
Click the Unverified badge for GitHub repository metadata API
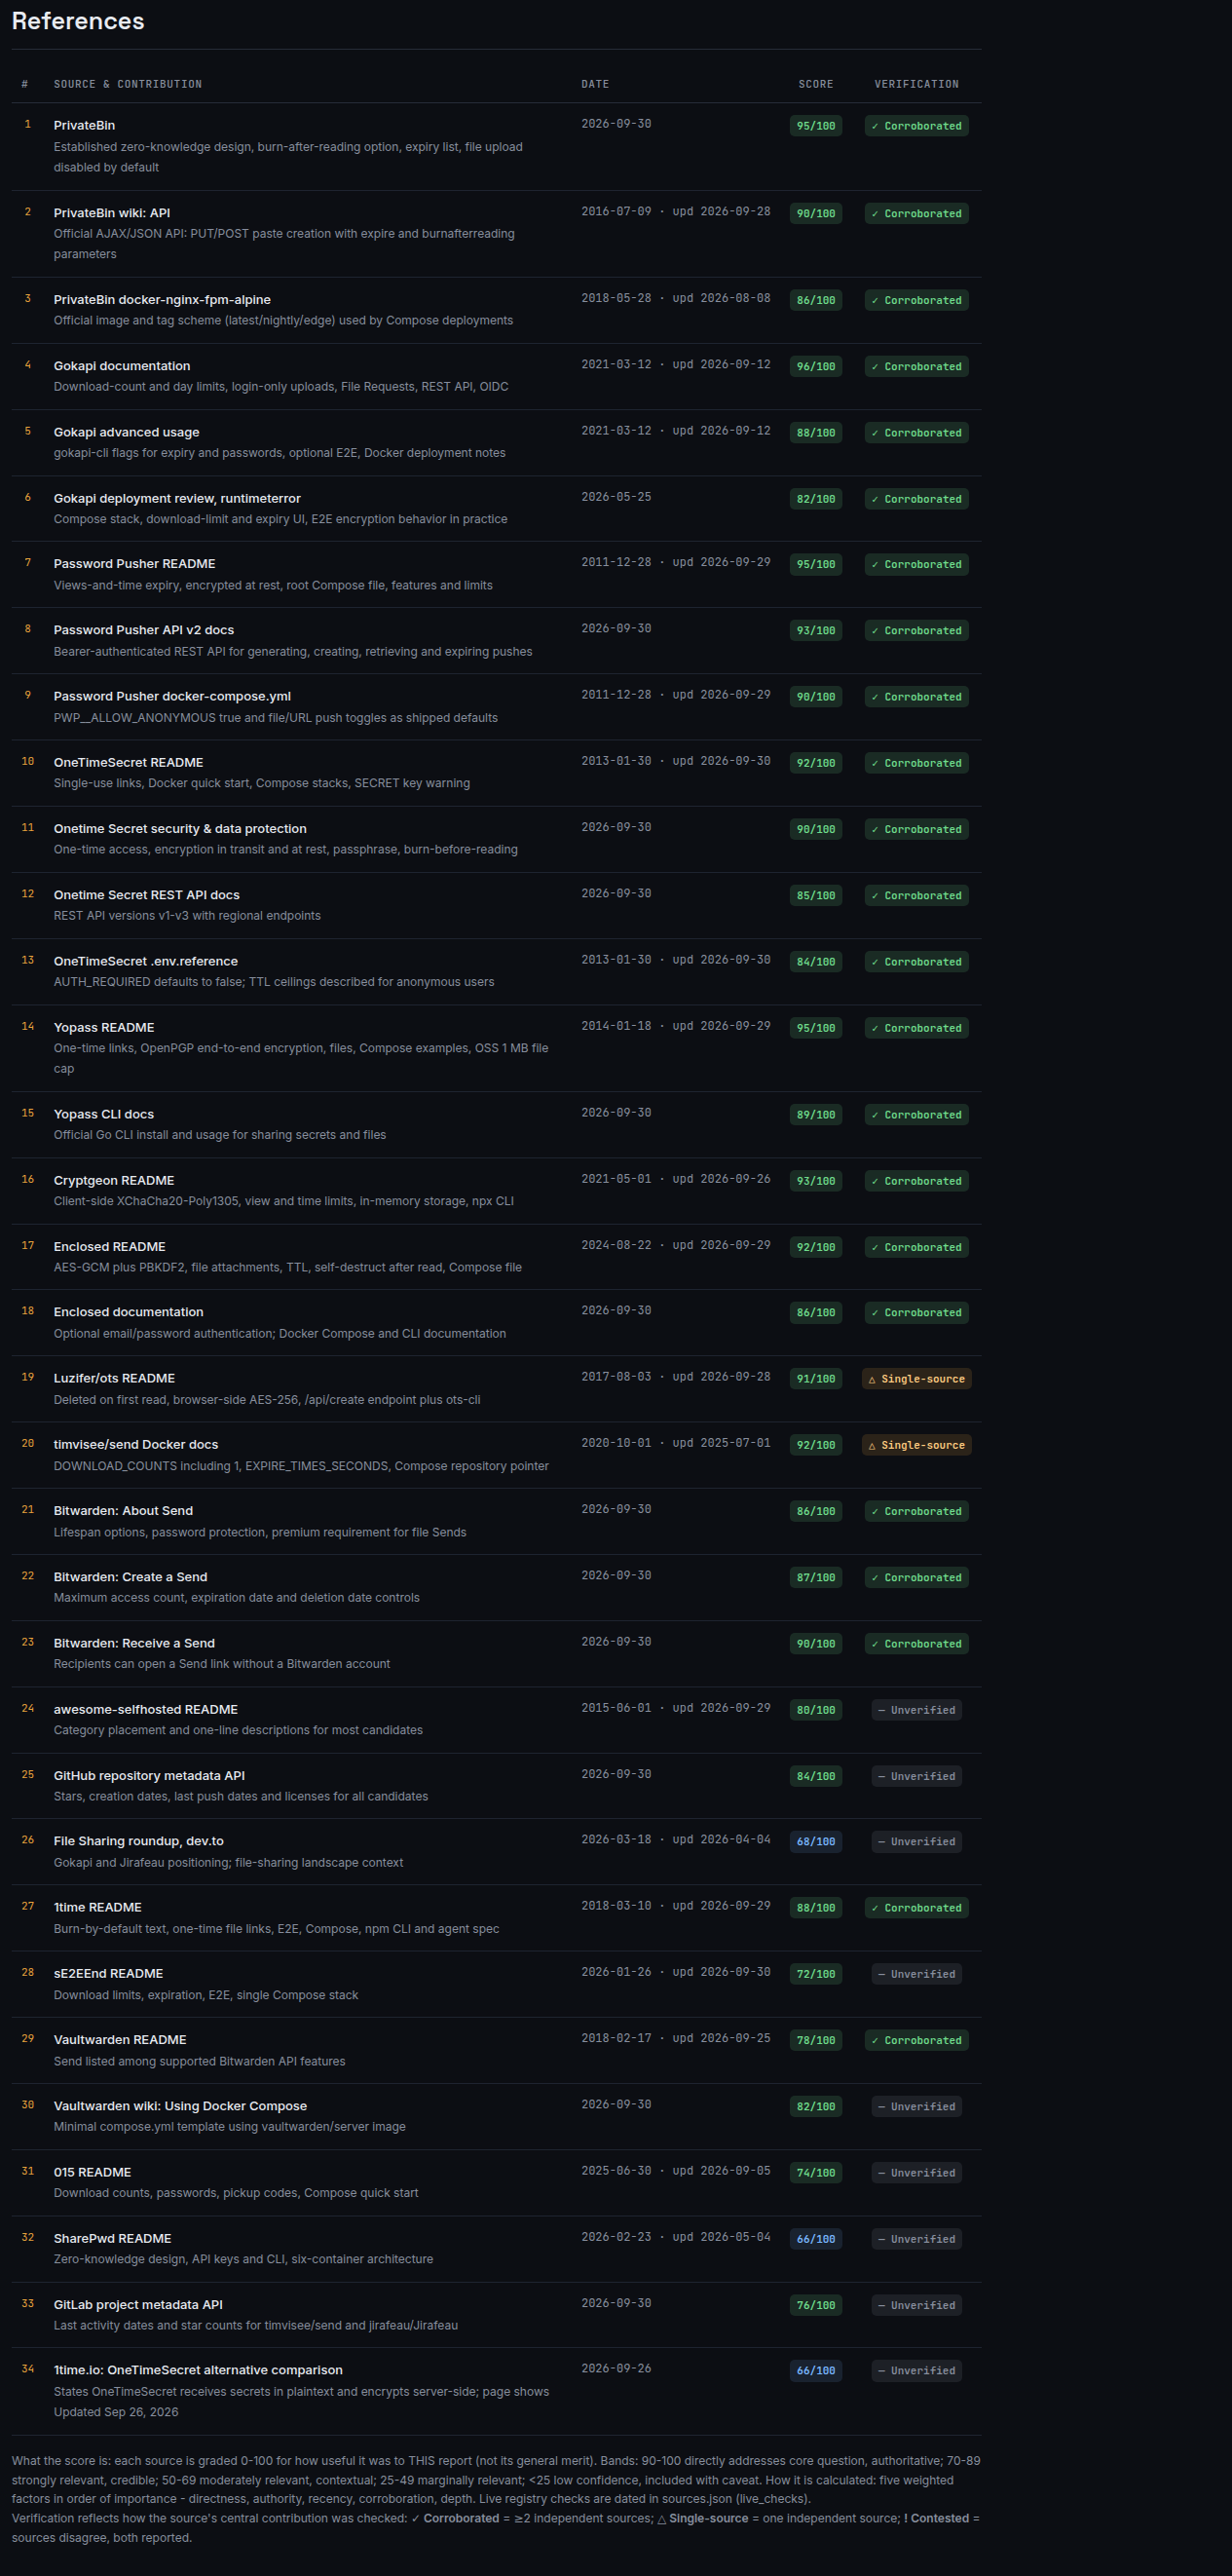click(917, 1777)
